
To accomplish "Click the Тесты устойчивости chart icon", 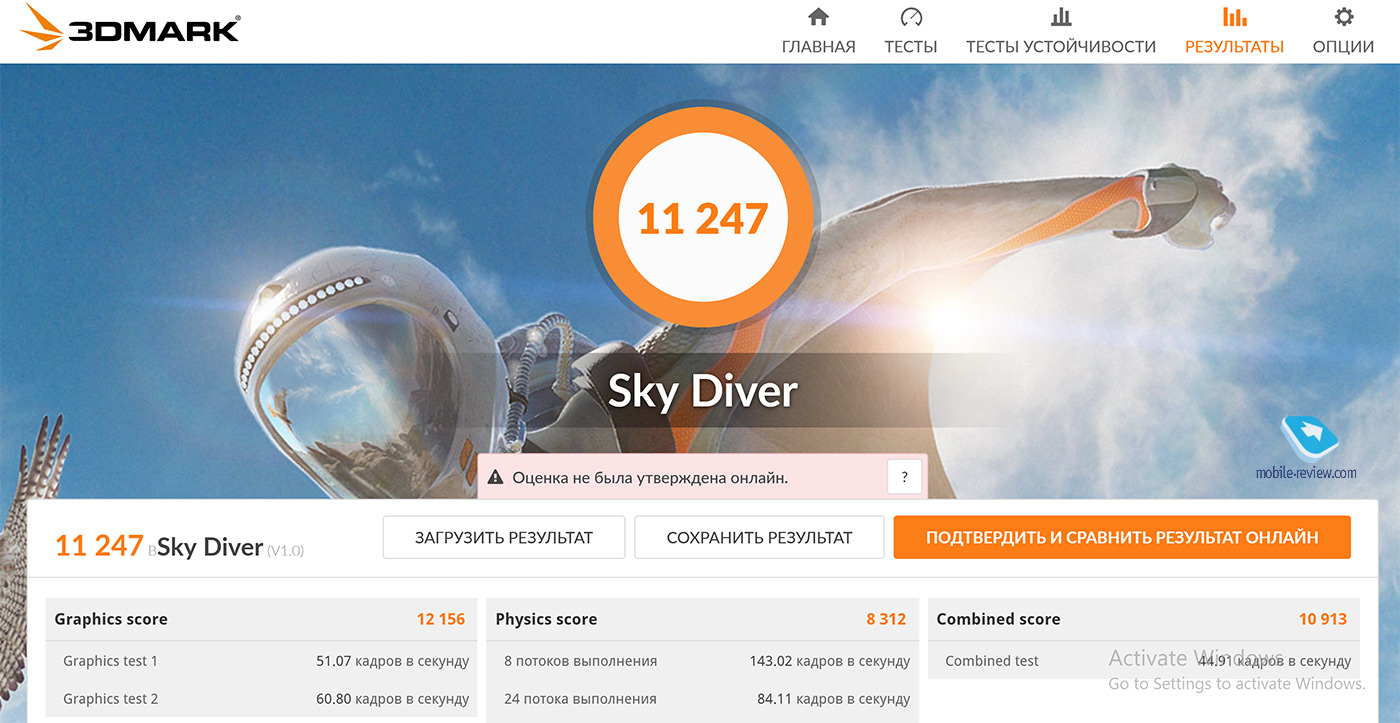I will coord(1061,17).
